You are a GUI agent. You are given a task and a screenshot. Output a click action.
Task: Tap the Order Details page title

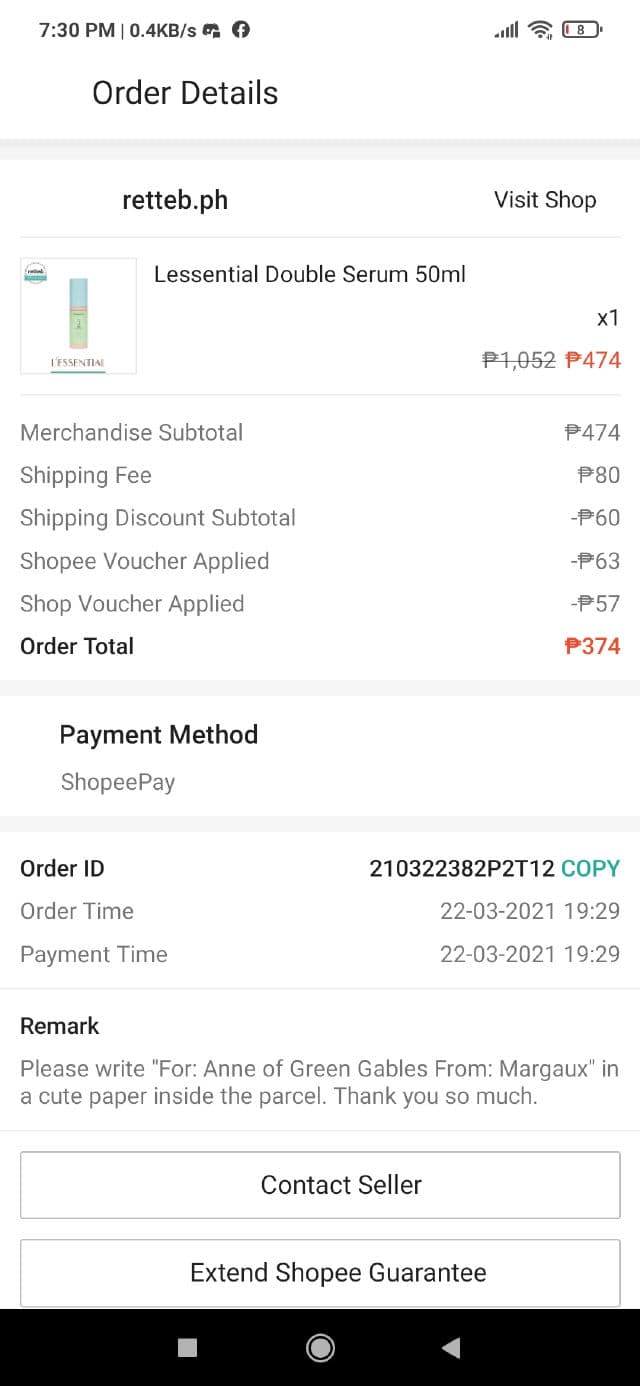pyautogui.click(x=185, y=93)
